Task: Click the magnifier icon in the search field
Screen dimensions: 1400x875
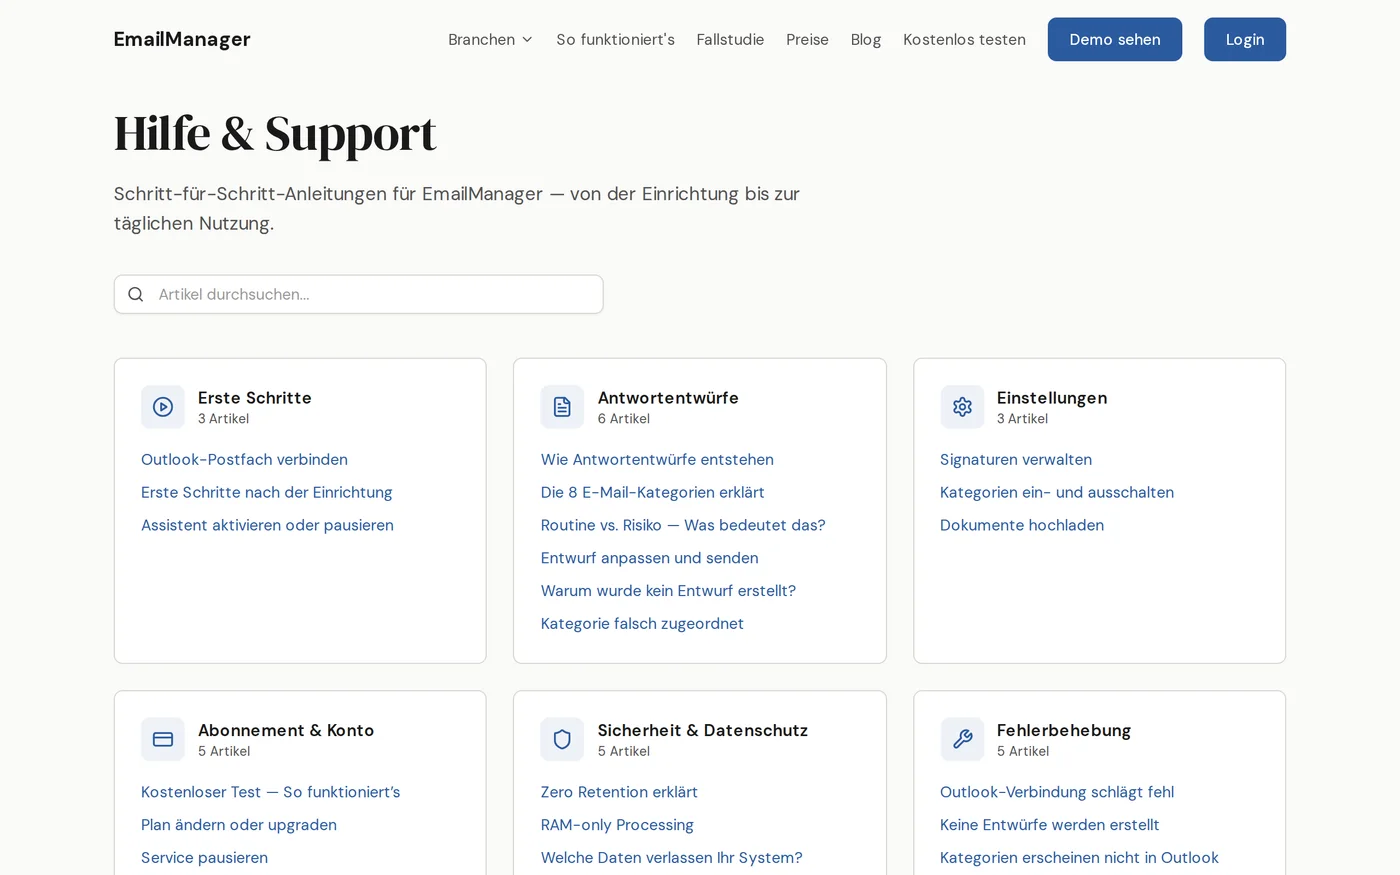Action: 136,294
